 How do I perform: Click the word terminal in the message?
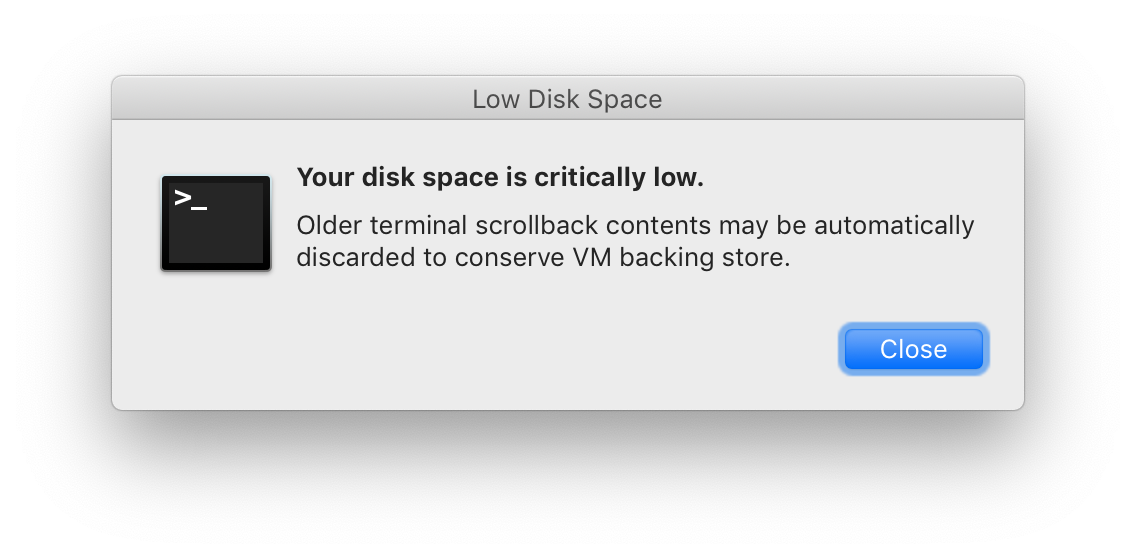pos(419,225)
